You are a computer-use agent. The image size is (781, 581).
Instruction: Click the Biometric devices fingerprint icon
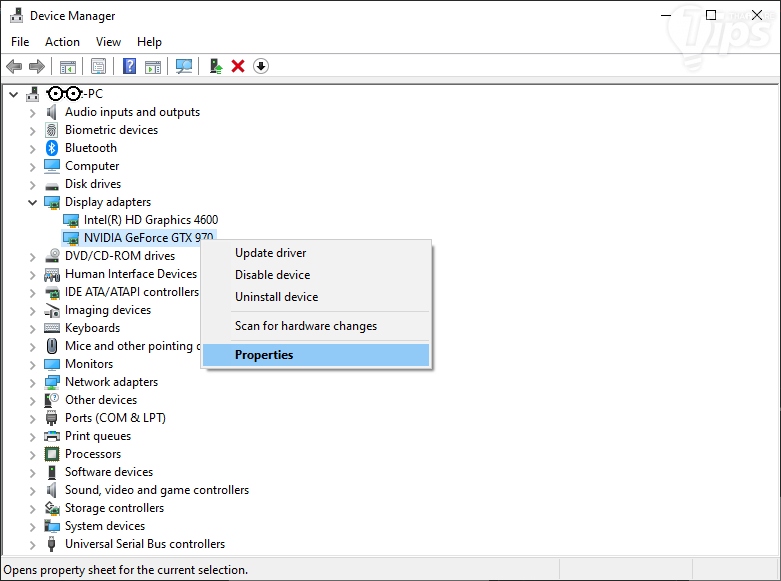[52, 130]
